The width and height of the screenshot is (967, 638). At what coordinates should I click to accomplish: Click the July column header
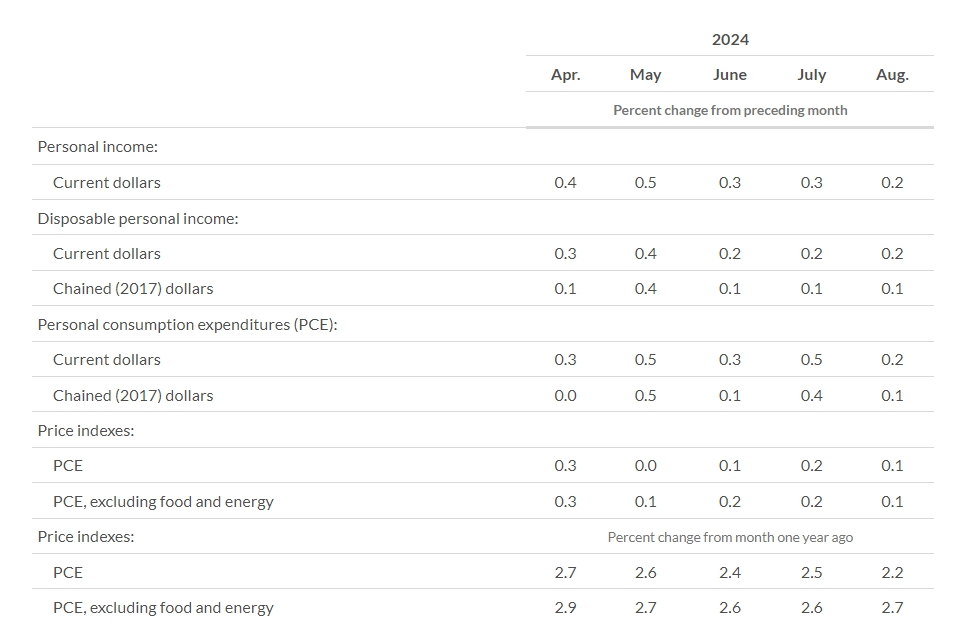pyautogui.click(x=811, y=75)
